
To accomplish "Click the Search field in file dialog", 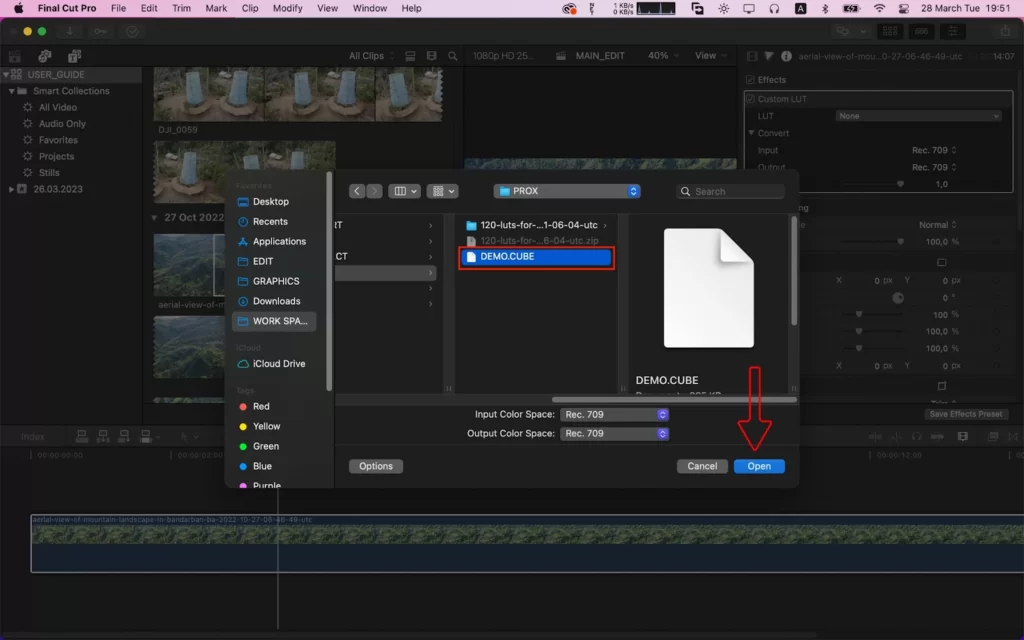I will pos(730,191).
